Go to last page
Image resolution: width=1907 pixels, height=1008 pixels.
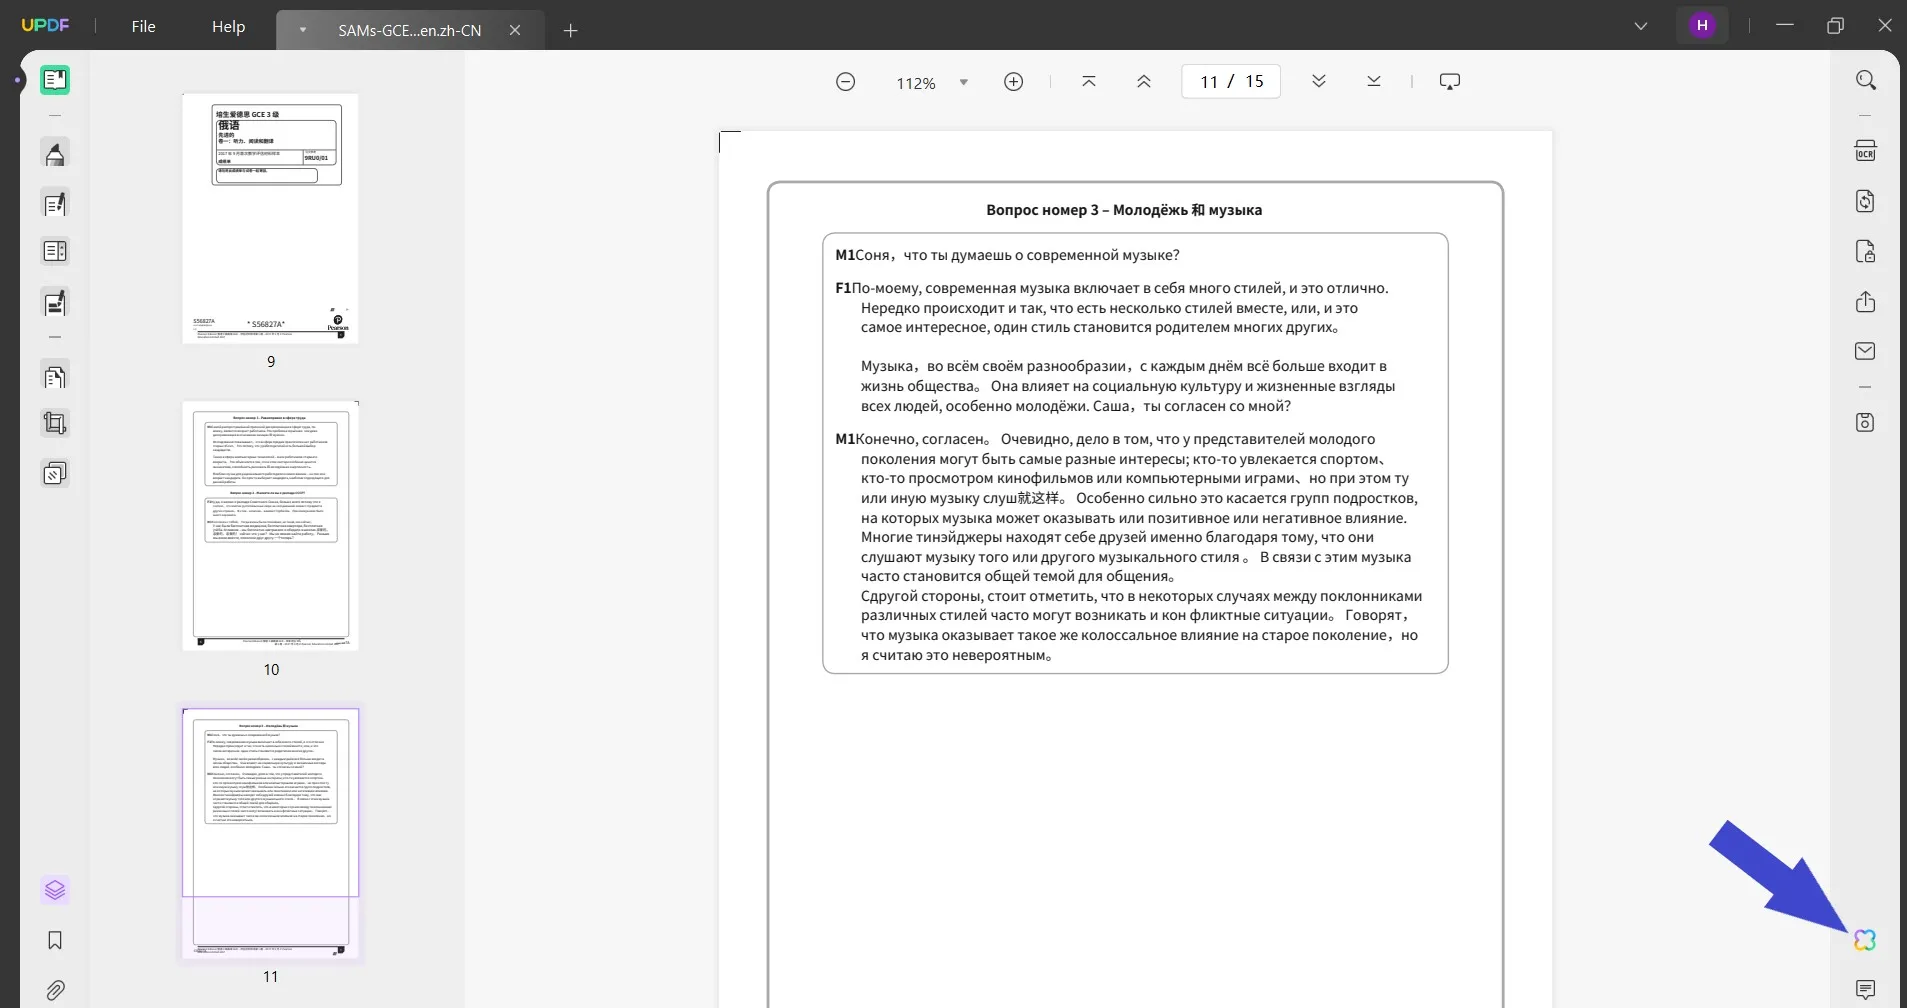tap(1374, 82)
